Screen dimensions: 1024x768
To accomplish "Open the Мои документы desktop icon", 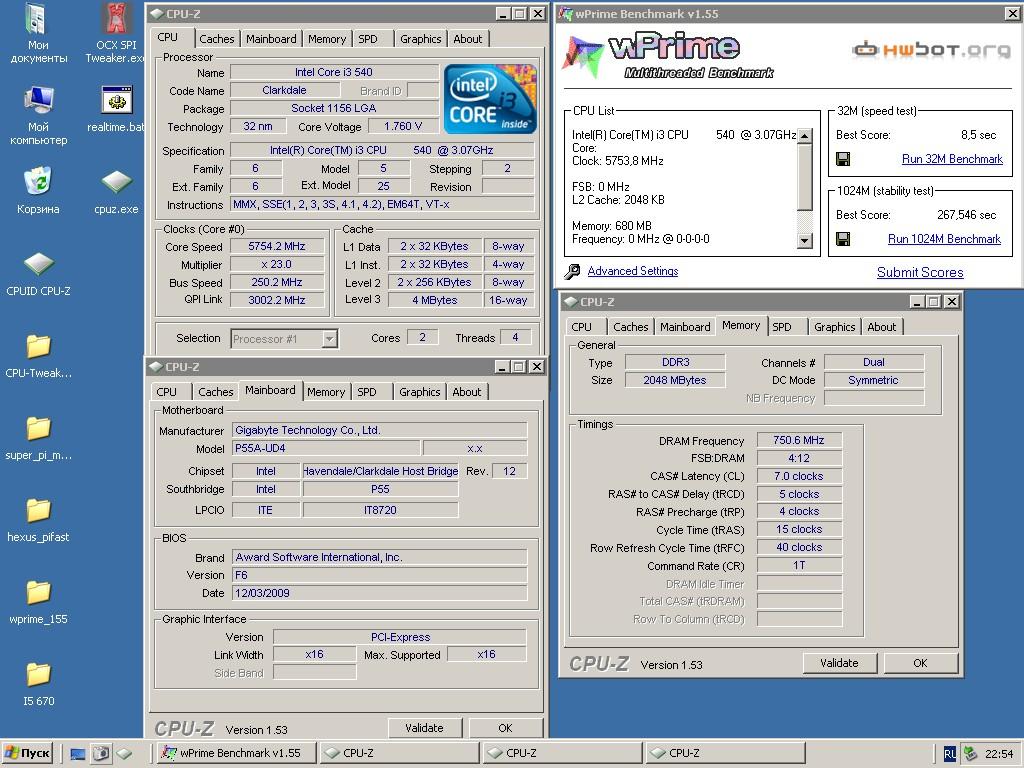I will tap(38, 34).
